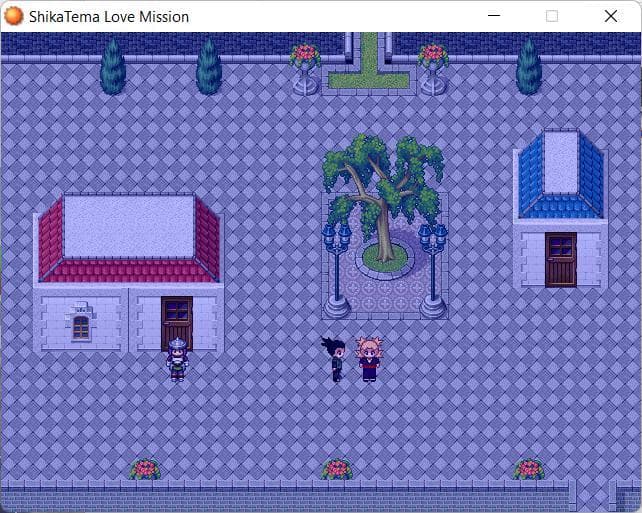Minimize the ShikaTema Love Mission window
This screenshot has width=642, height=513.
494,16
